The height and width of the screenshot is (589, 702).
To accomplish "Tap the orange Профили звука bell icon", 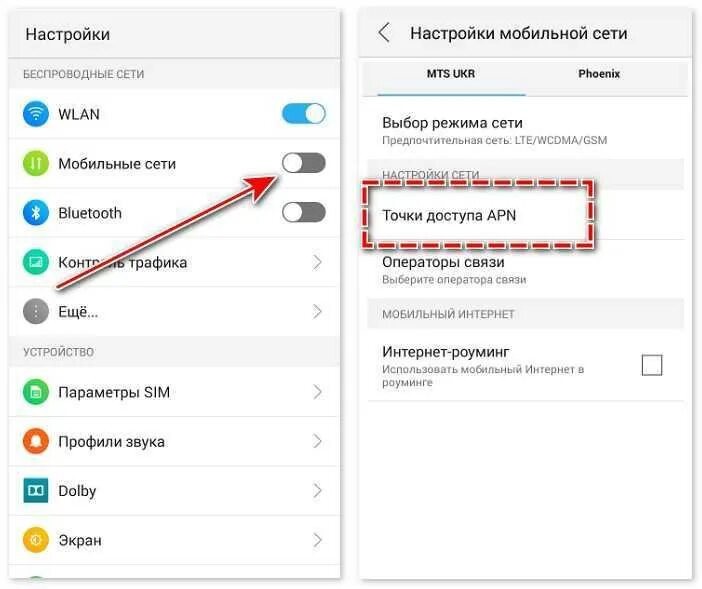I will pos(36,441).
